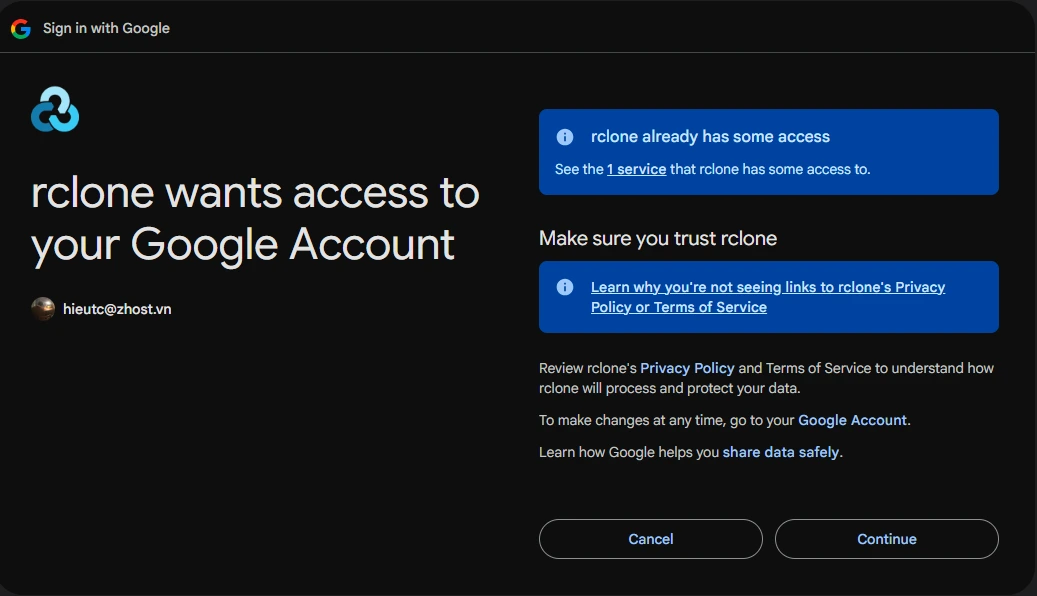Click 'rclone already has some access' title text

click(x=710, y=137)
